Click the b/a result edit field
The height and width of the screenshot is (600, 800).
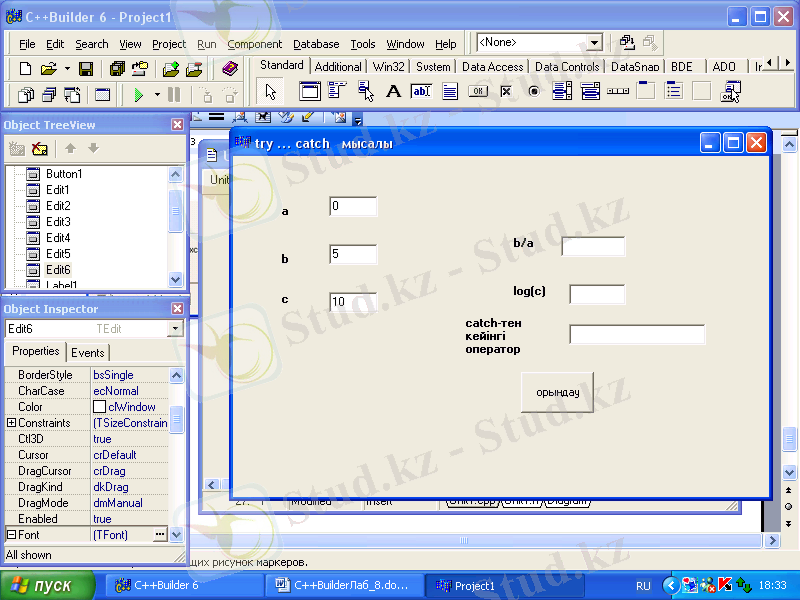(593, 246)
